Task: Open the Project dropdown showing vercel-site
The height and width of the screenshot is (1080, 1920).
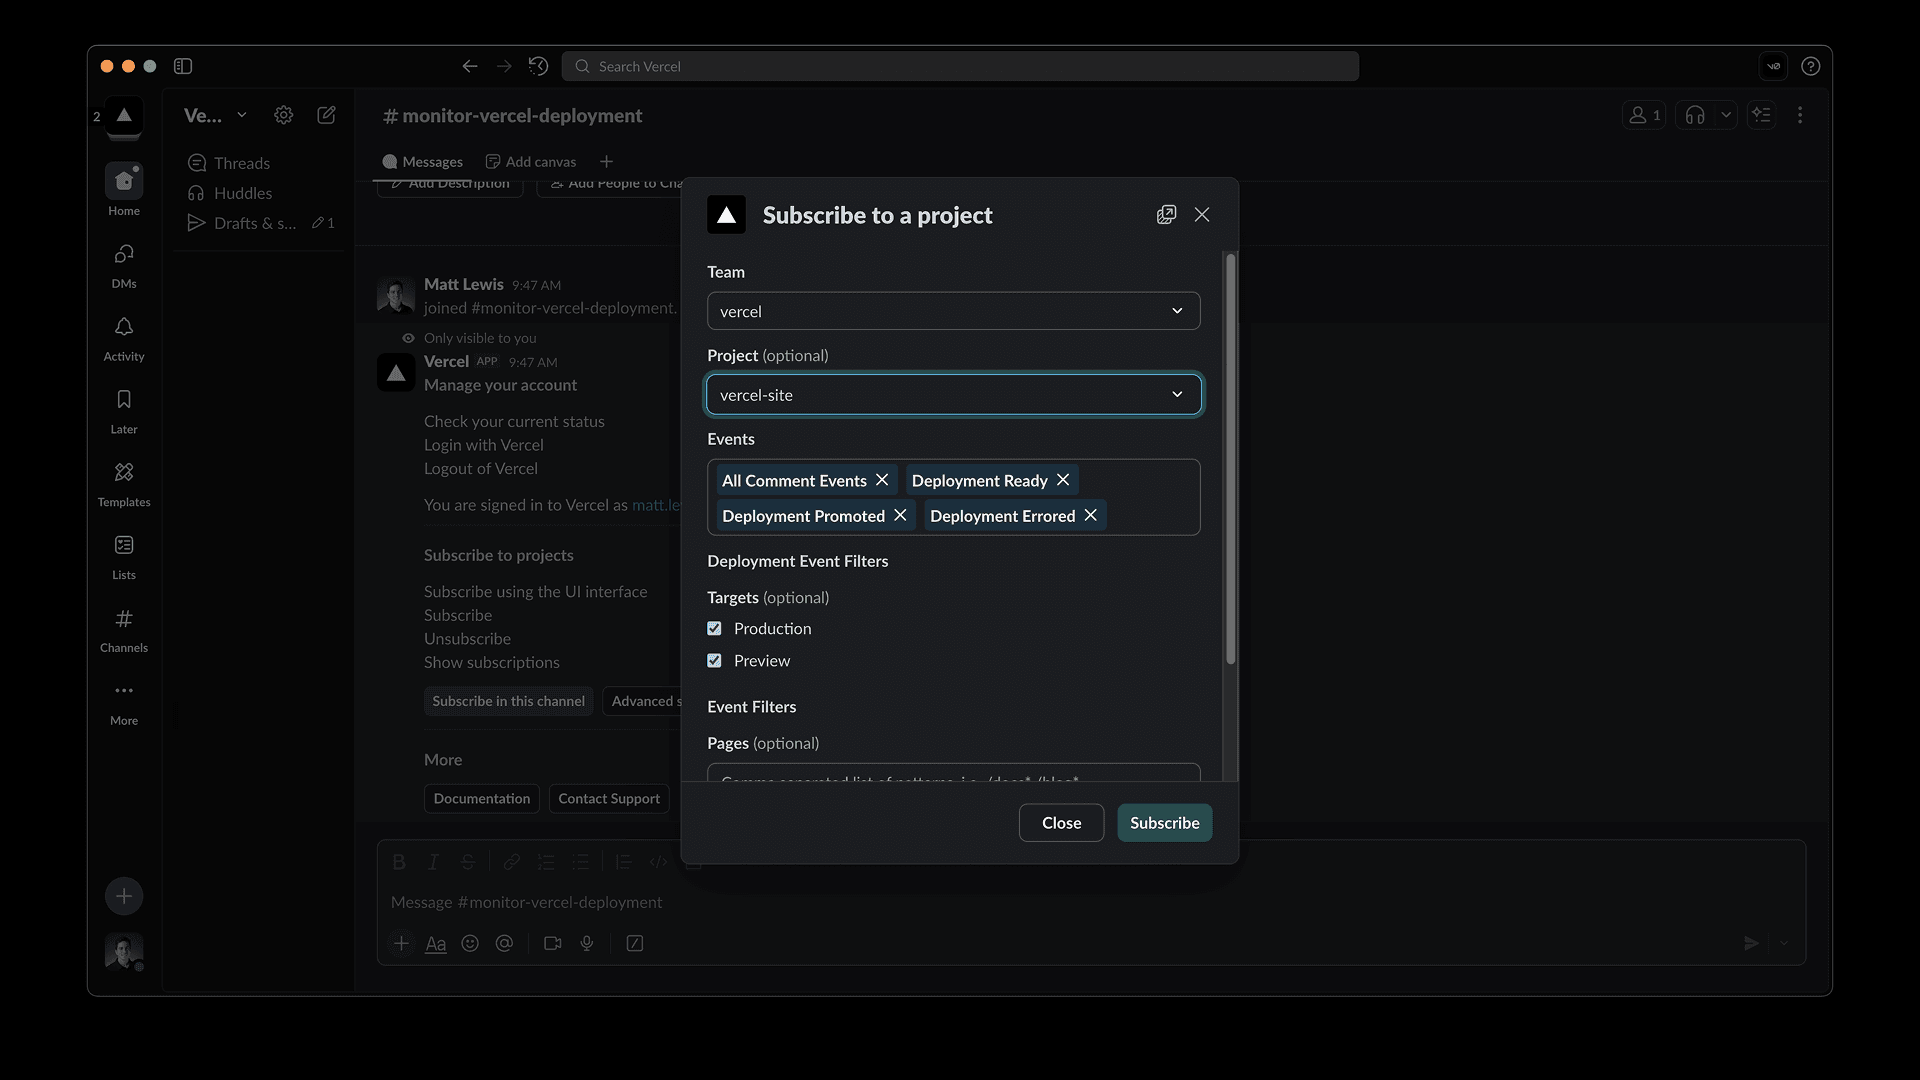Action: (x=953, y=395)
